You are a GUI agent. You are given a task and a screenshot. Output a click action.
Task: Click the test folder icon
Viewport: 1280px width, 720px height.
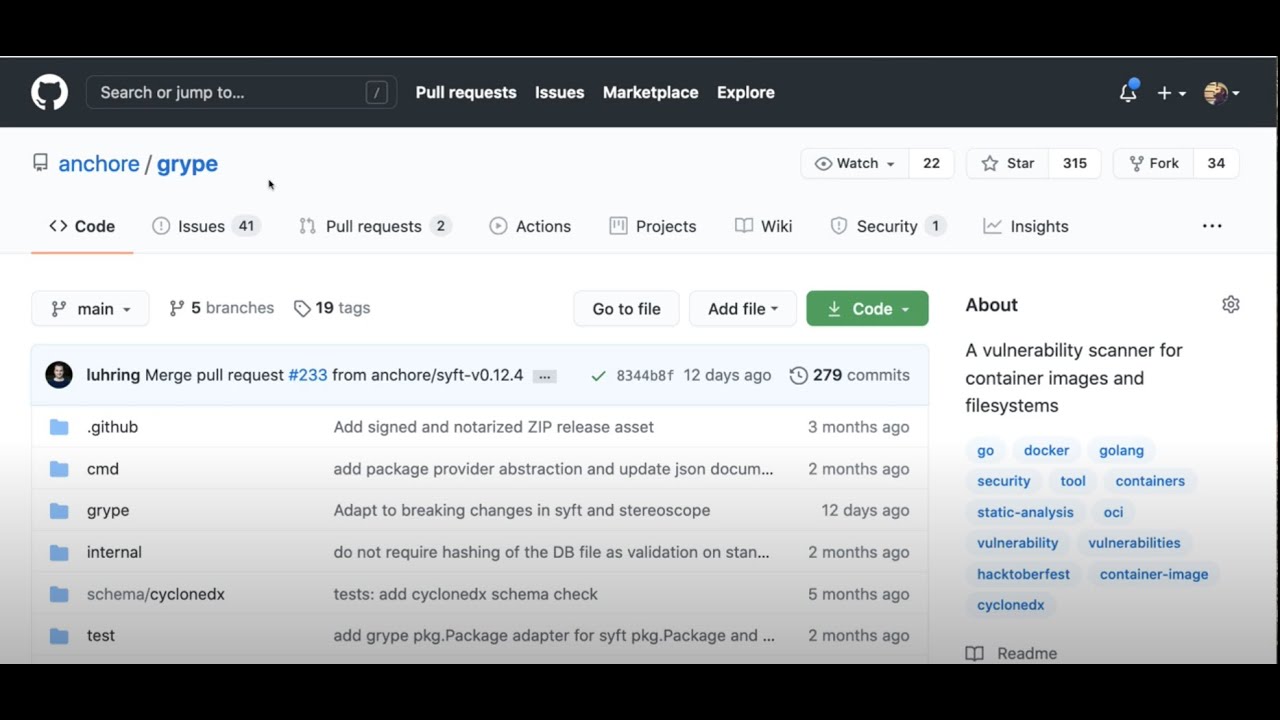click(x=59, y=636)
